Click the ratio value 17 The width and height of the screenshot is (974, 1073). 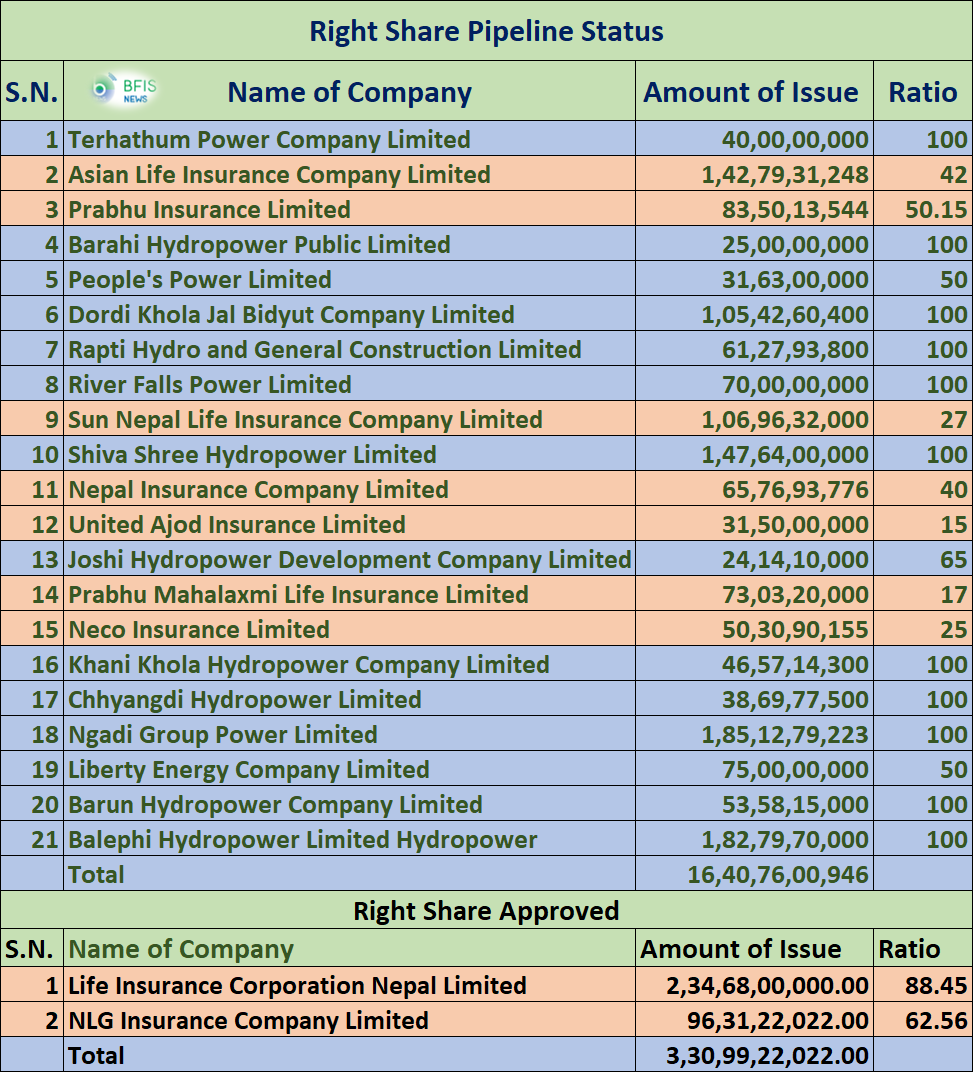953,594
